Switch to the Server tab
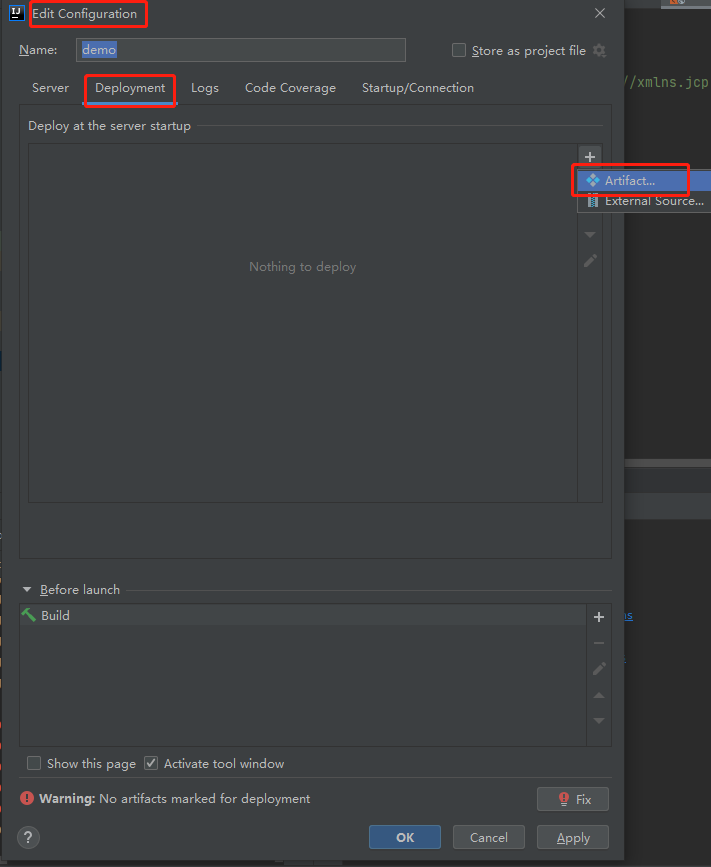The width and height of the screenshot is (711, 867). [50, 88]
